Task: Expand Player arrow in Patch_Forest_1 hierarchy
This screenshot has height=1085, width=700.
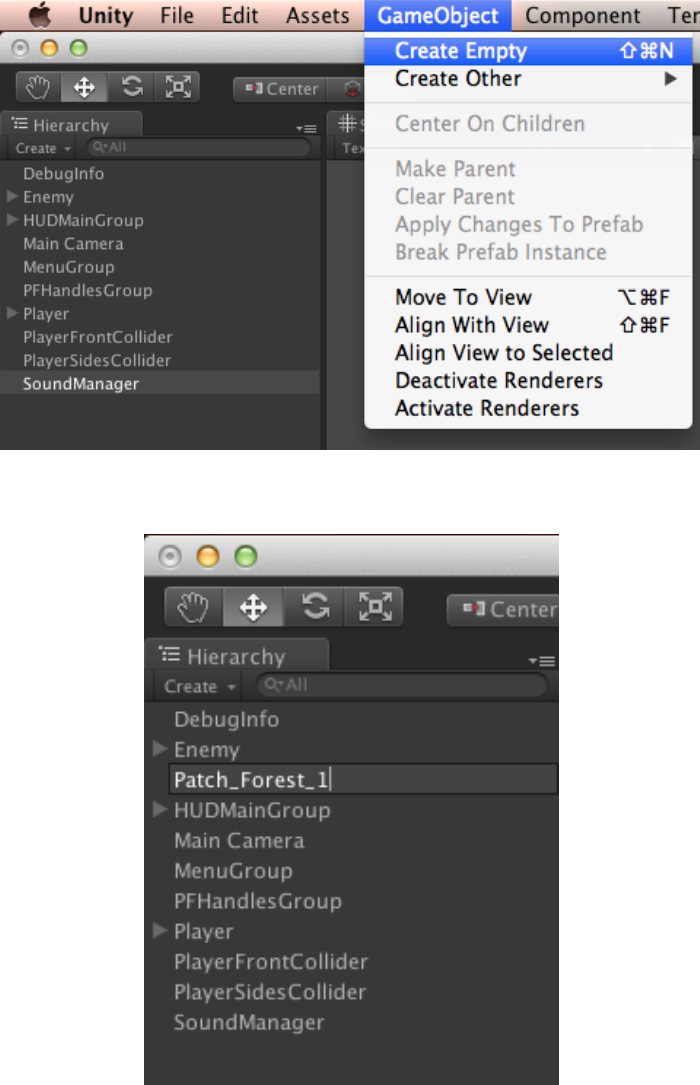Action: [160, 930]
